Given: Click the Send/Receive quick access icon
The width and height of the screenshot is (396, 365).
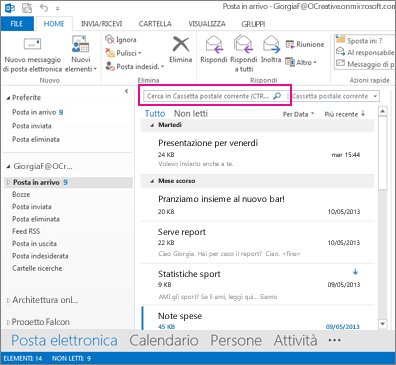Looking at the screenshot, I should click(27, 8).
